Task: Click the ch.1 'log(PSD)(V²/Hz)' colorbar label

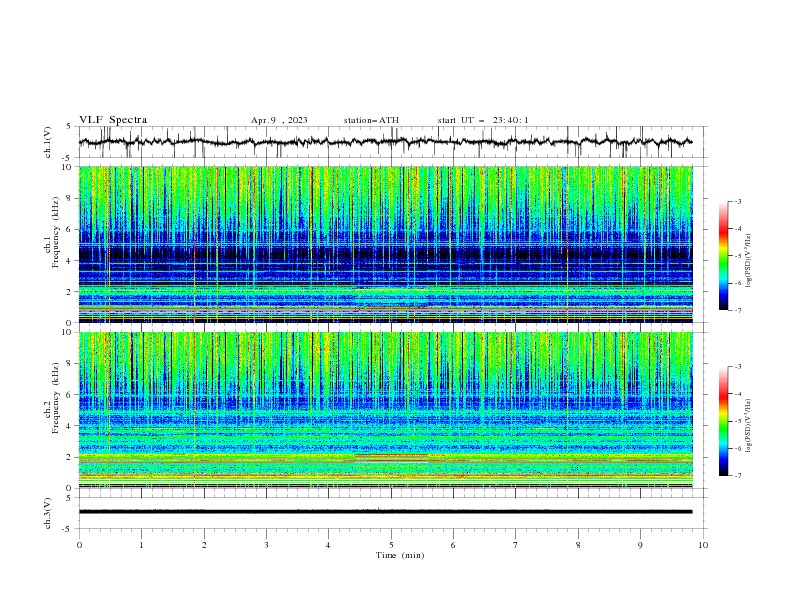Action: click(749, 261)
